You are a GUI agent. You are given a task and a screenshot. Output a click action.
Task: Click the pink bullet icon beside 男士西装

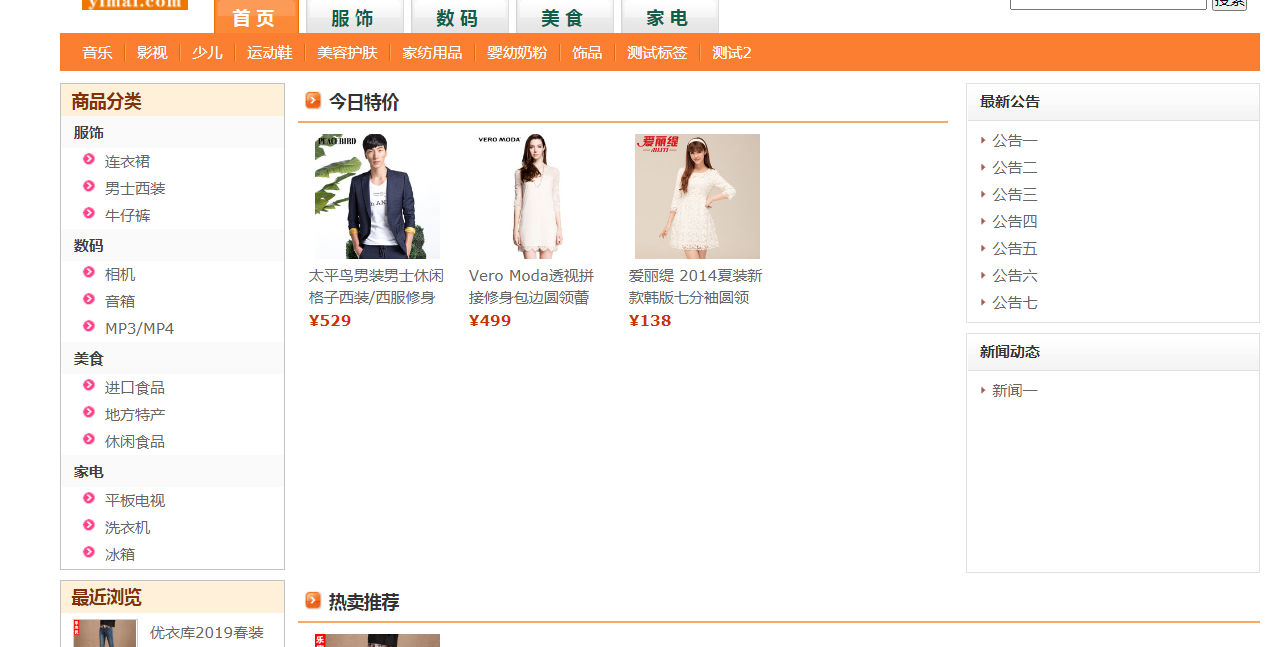pyautogui.click(x=89, y=186)
